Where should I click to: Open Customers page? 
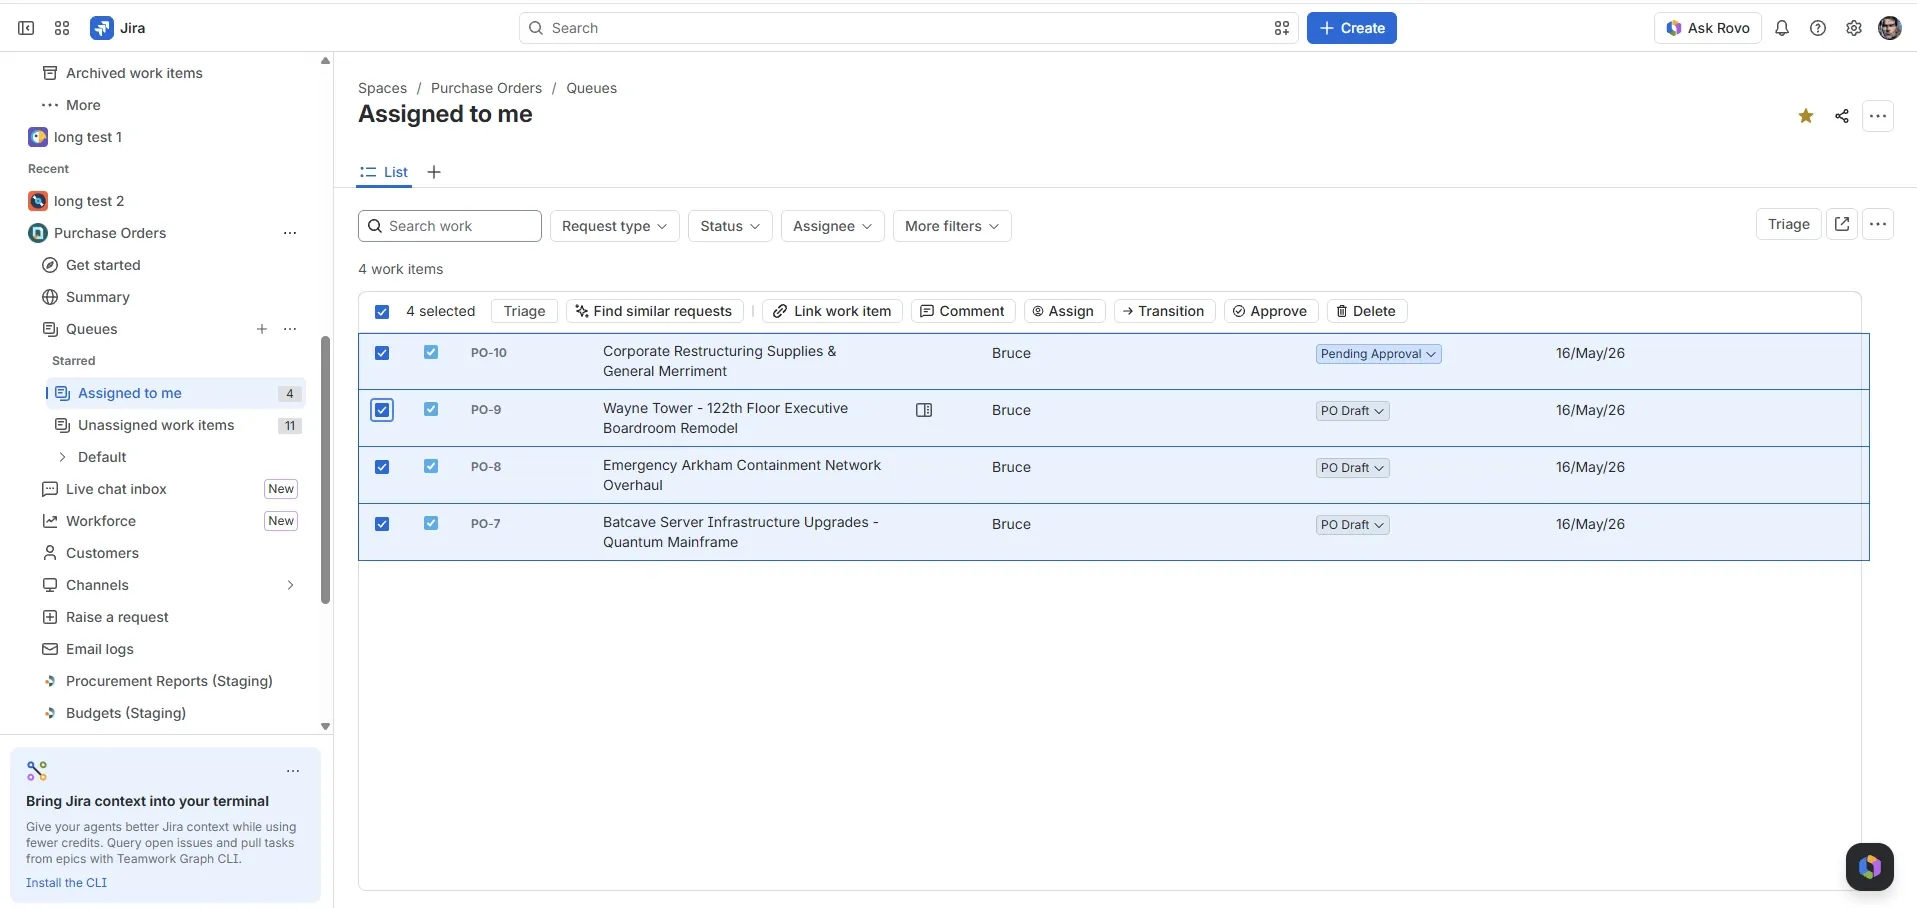point(102,553)
